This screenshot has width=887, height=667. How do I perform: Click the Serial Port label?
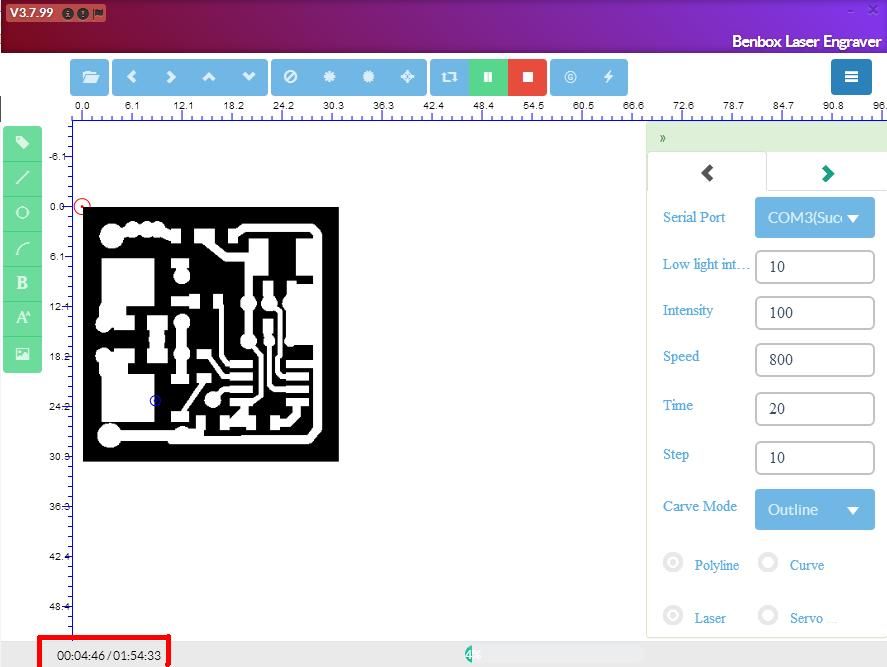click(694, 217)
